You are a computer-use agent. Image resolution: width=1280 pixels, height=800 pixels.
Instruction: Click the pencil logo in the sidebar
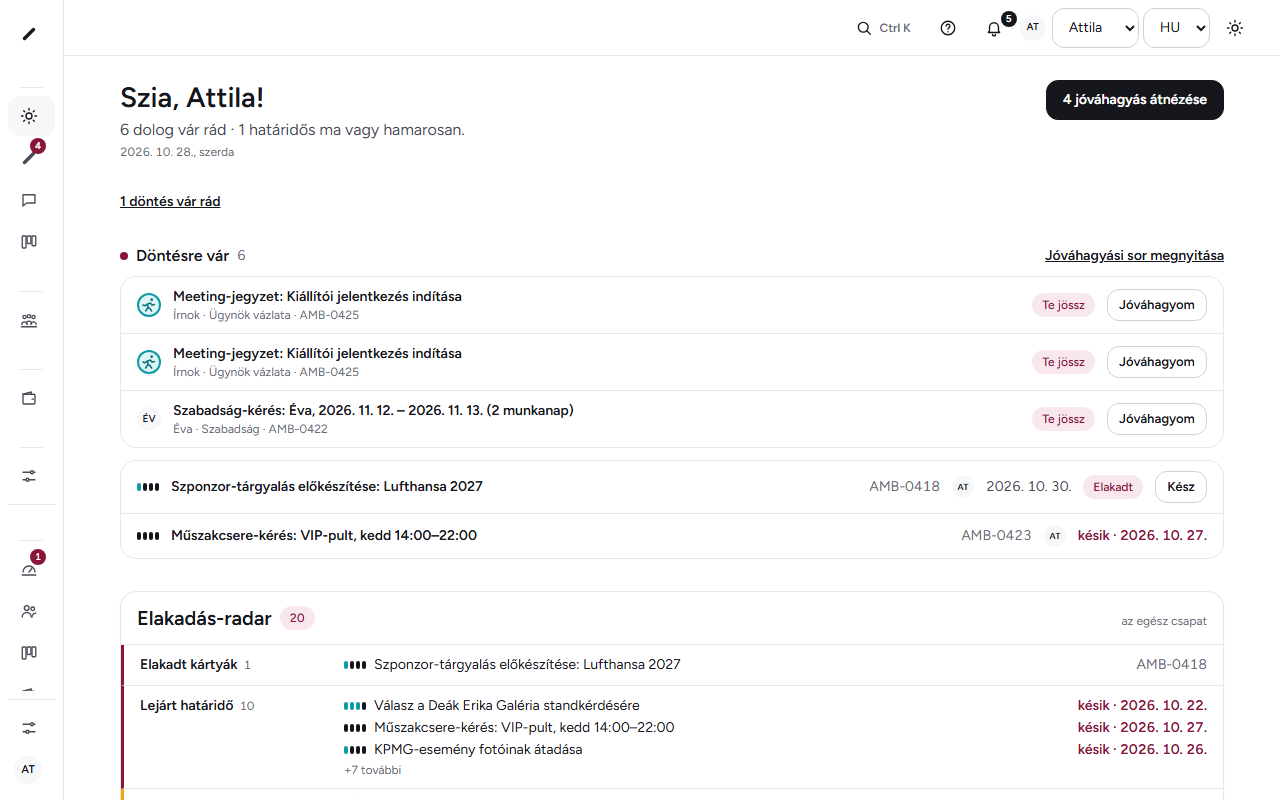click(x=29, y=34)
